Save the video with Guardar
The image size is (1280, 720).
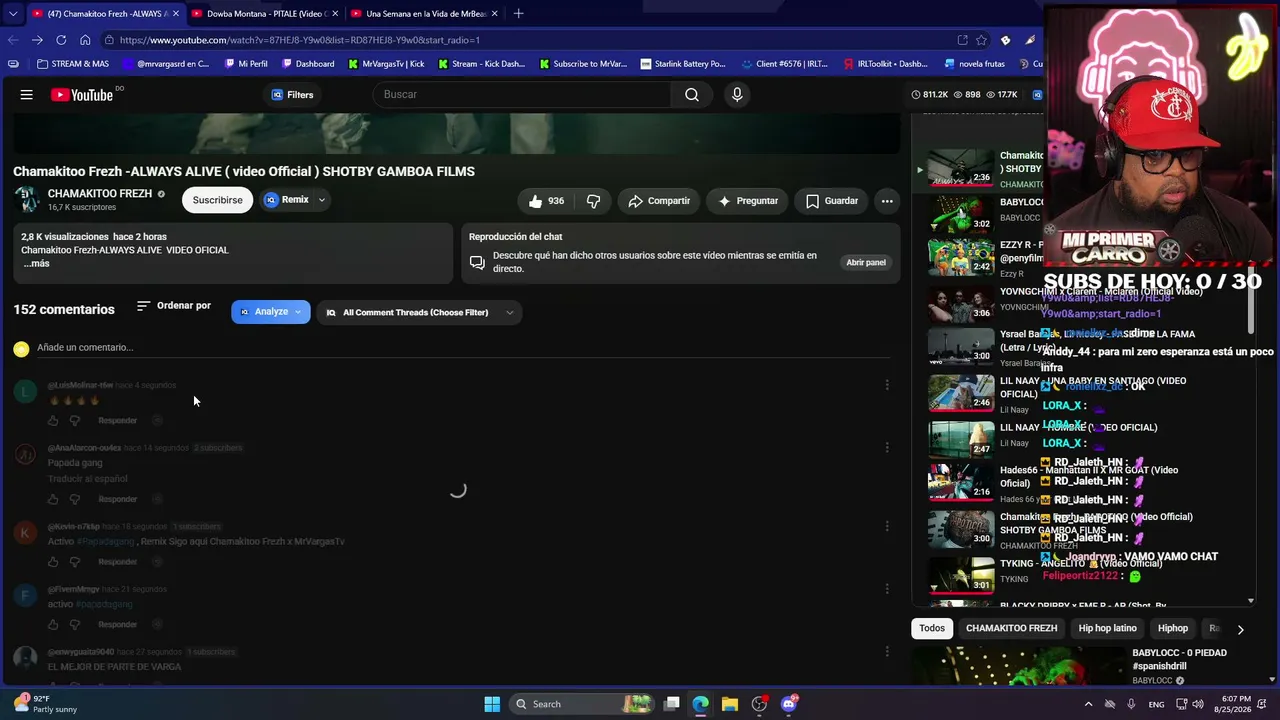pyautogui.click(x=832, y=201)
